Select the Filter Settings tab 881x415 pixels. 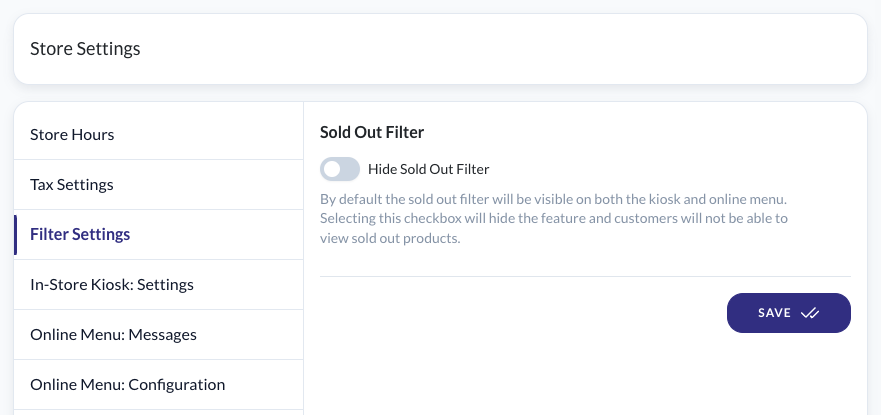coord(158,235)
